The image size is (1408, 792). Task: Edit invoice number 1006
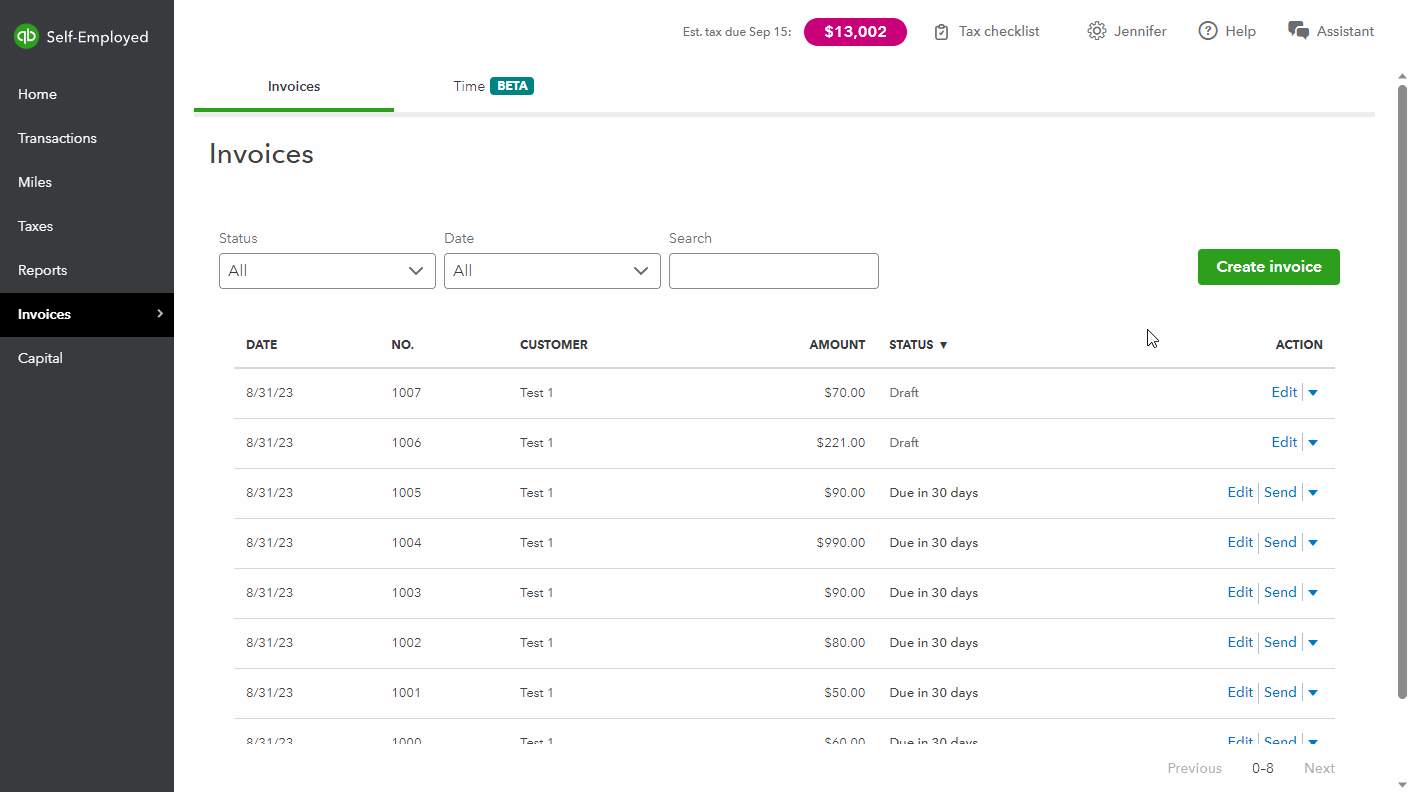click(1284, 442)
